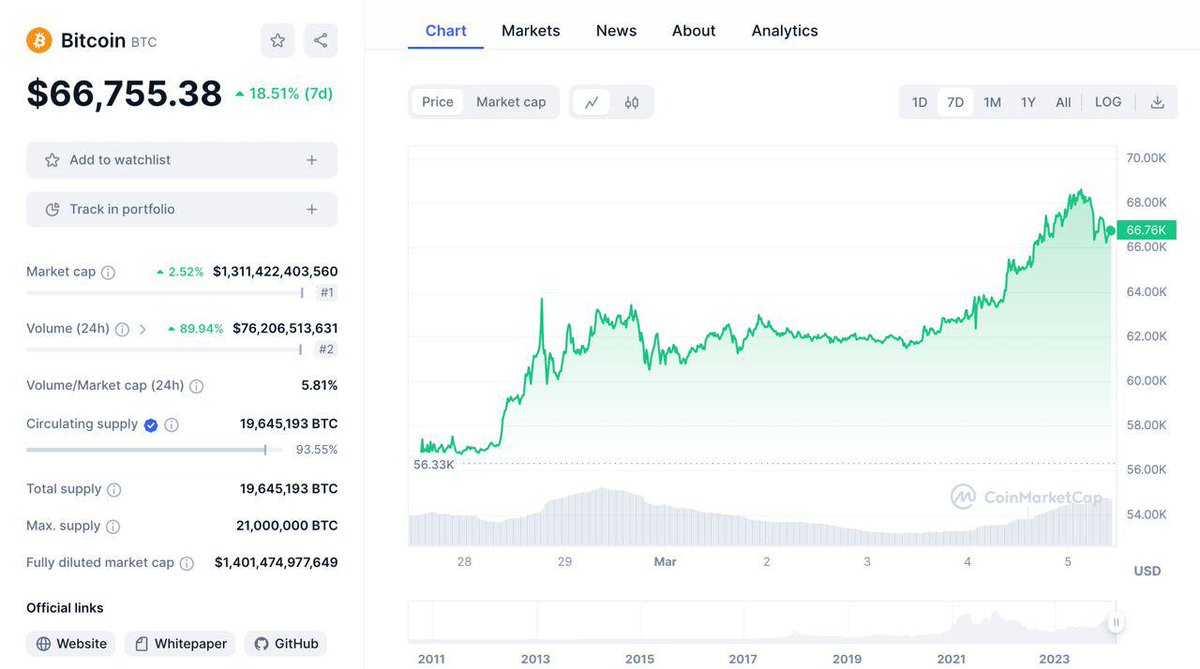Expand Volume (24h) details chevron
The width and height of the screenshot is (1200, 669).
click(x=142, y=329)
